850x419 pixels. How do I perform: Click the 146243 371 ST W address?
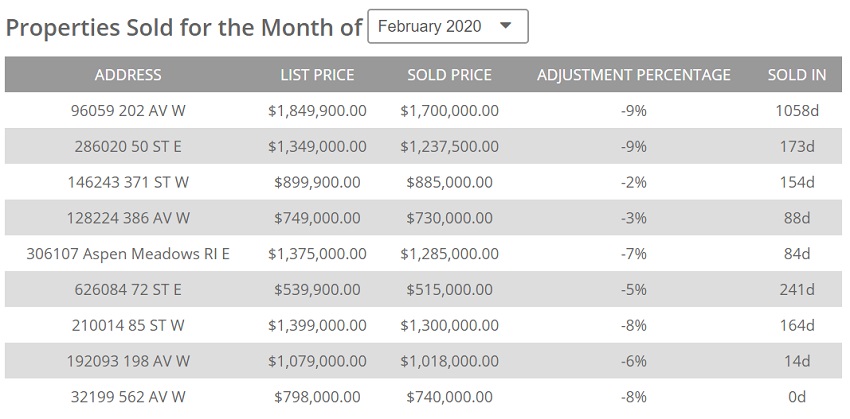[x=128, y=182]
